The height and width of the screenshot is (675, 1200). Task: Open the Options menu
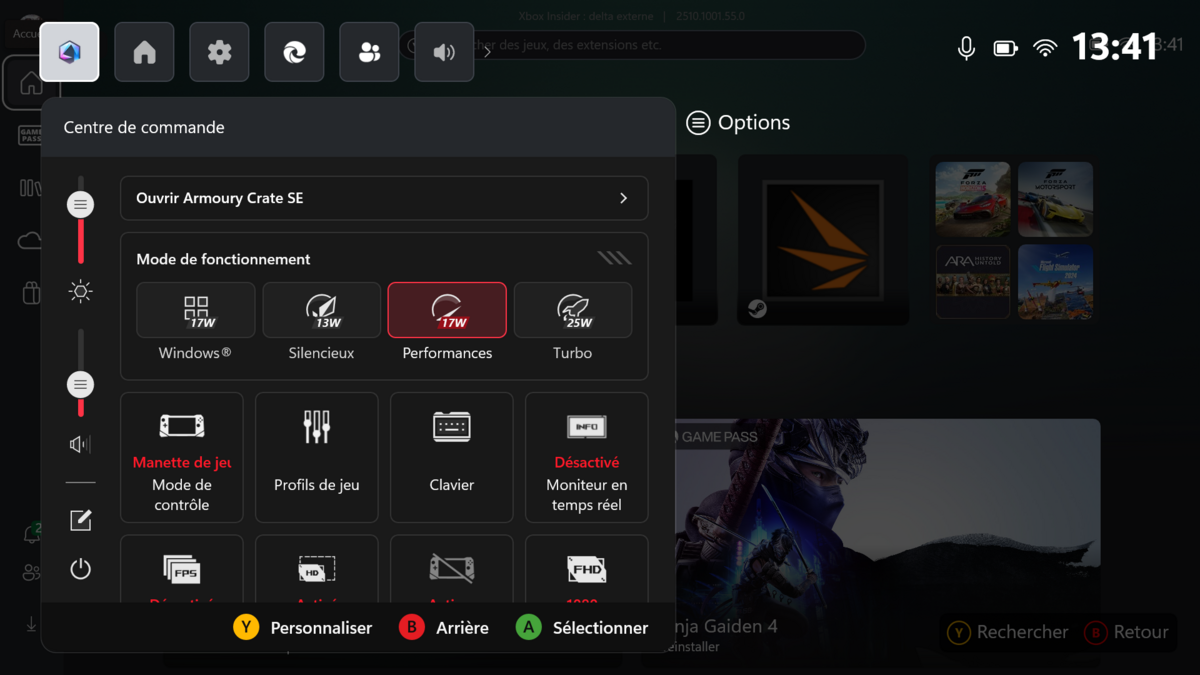738,123
